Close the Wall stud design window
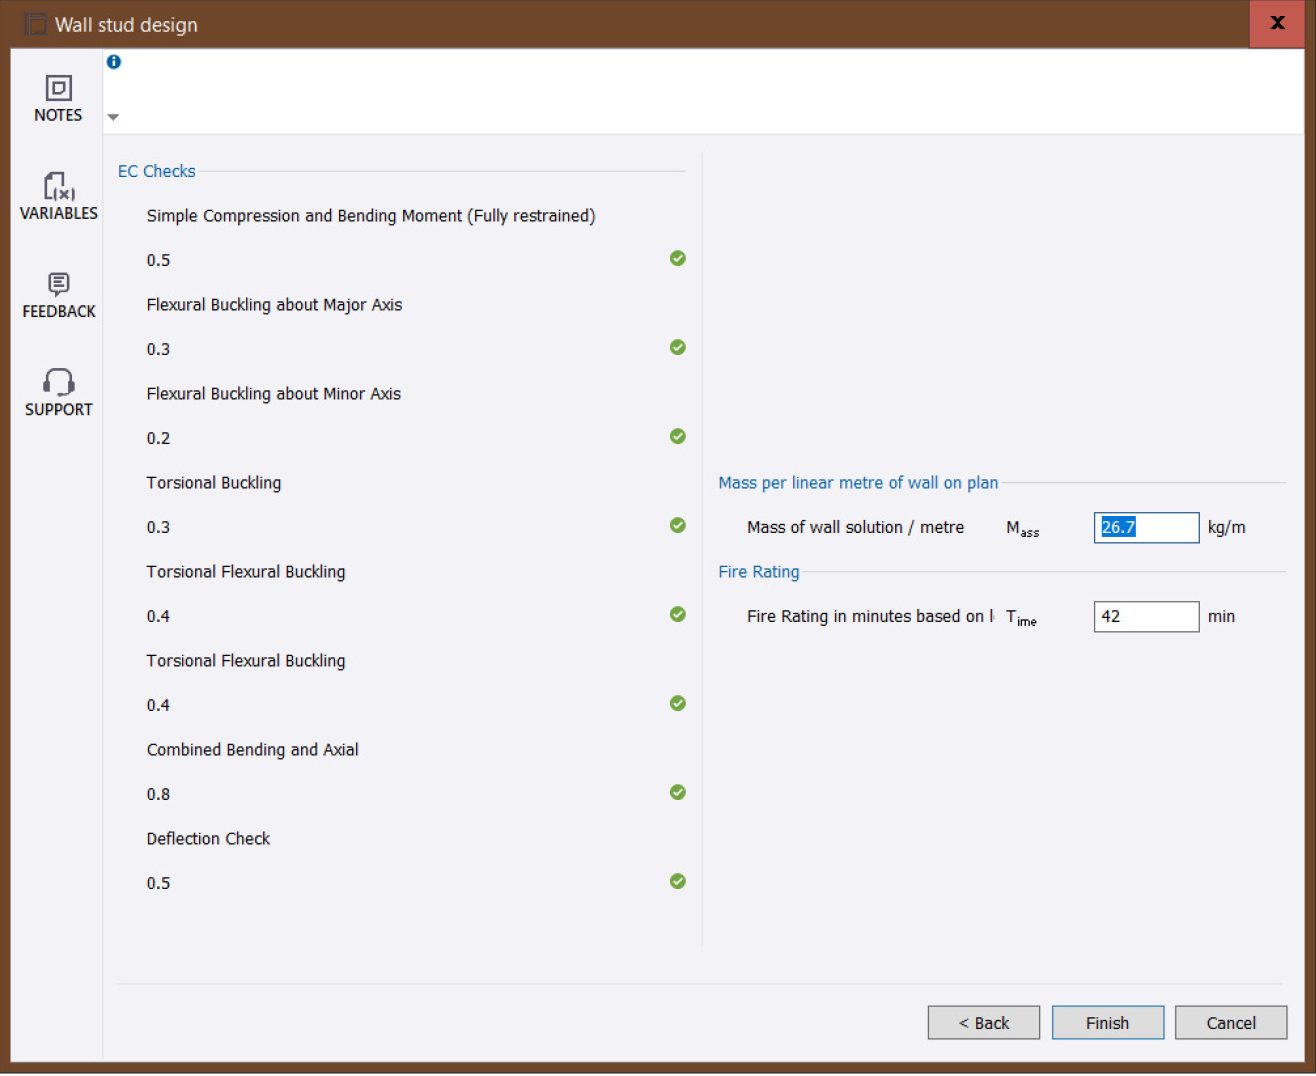The height and width of the screenshot is (1076, 1316). pyautogui.click(x=1277, y=23)
